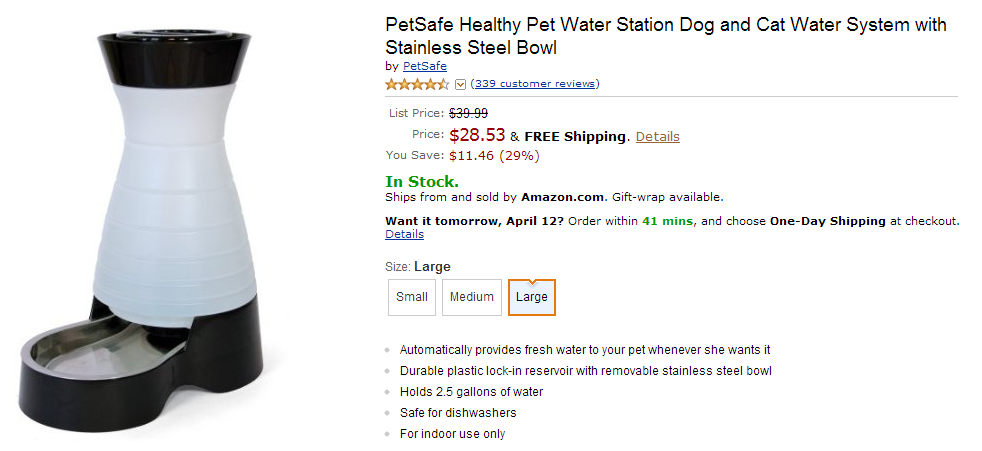
Task: Open Details link next to FREE Shipping
Action: [x=657, y=136]
